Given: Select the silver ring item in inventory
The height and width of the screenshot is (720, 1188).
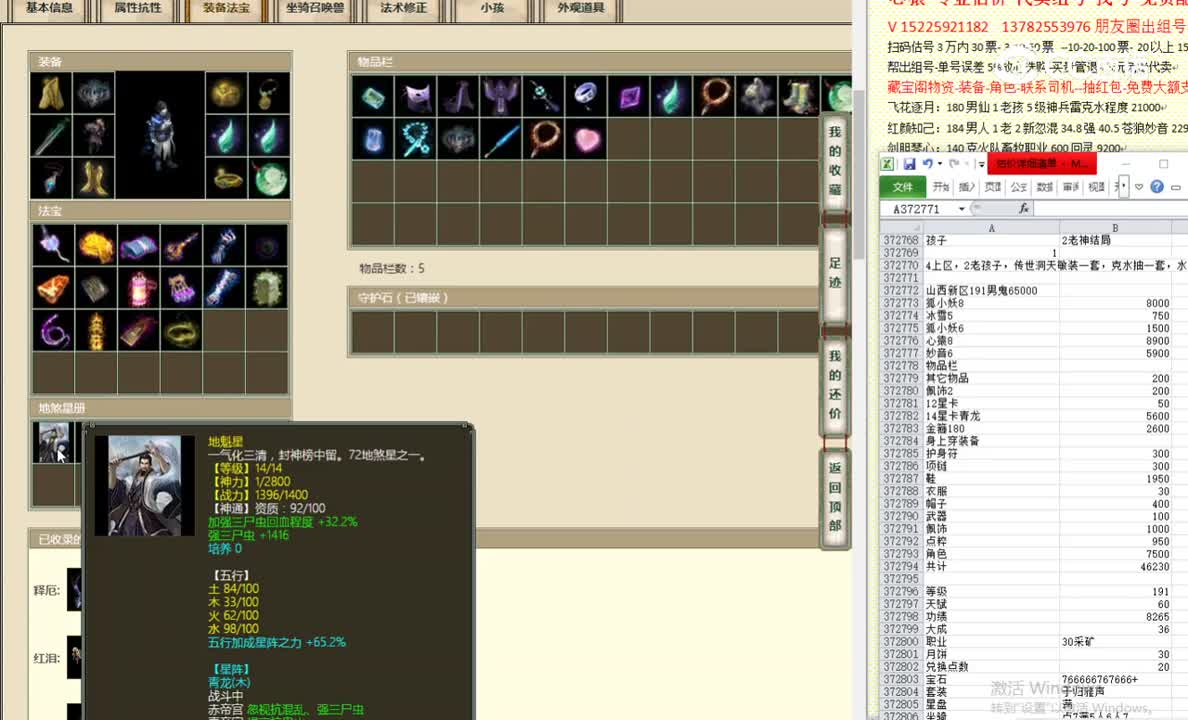Looking at the screenshot, I should coord(586,97).
